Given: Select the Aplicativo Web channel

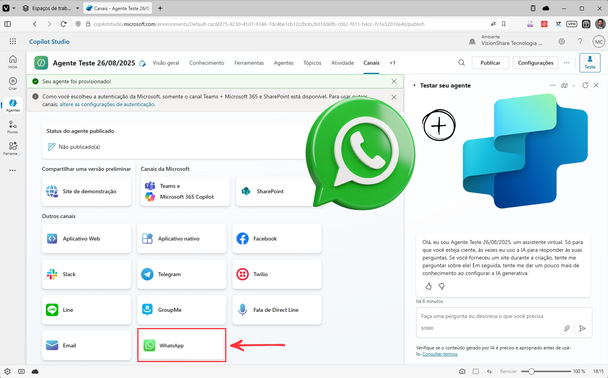Looking at the screenshot, I should point(86,238).
